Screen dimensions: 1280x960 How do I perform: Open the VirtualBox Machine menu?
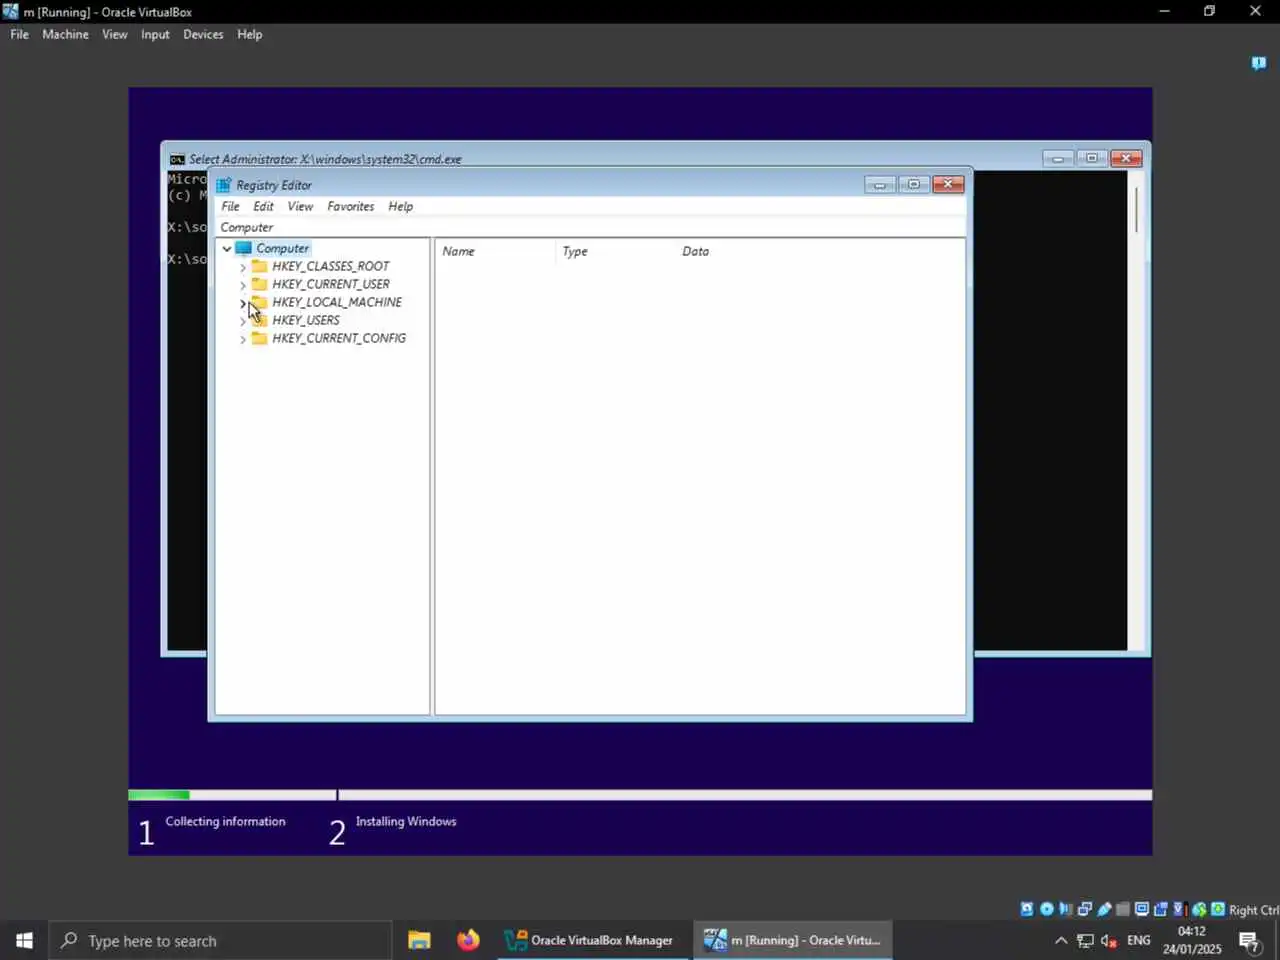coord(65,34)
